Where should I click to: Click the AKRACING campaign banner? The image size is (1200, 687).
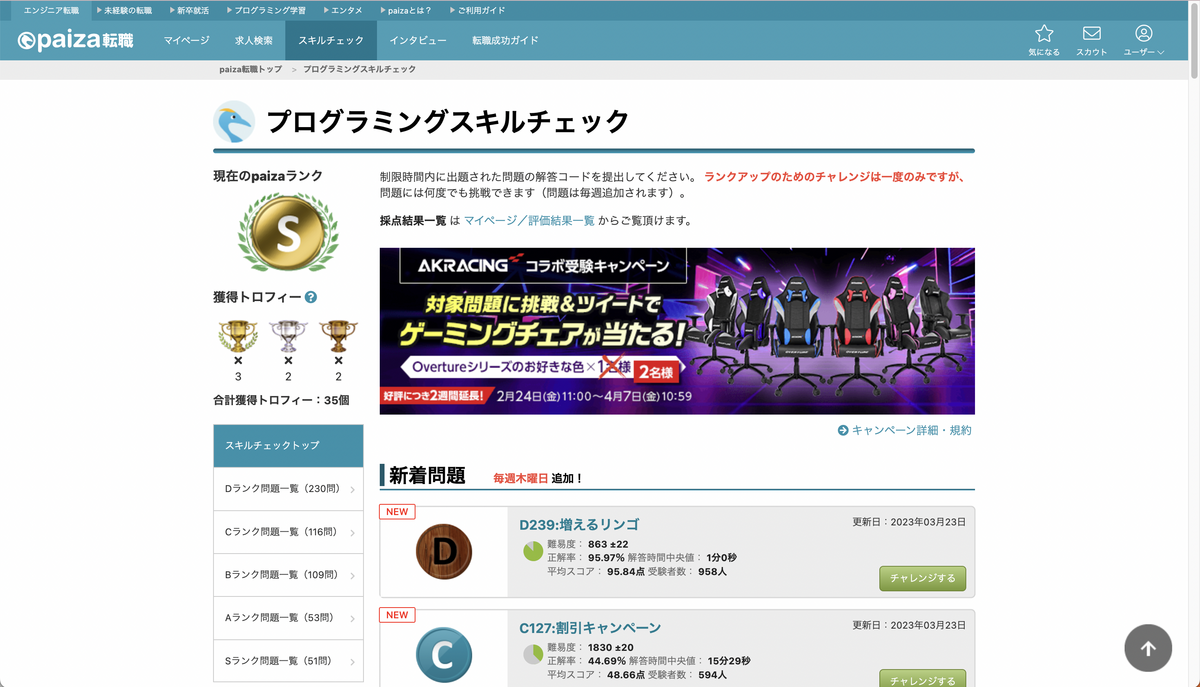click(677, 331)
